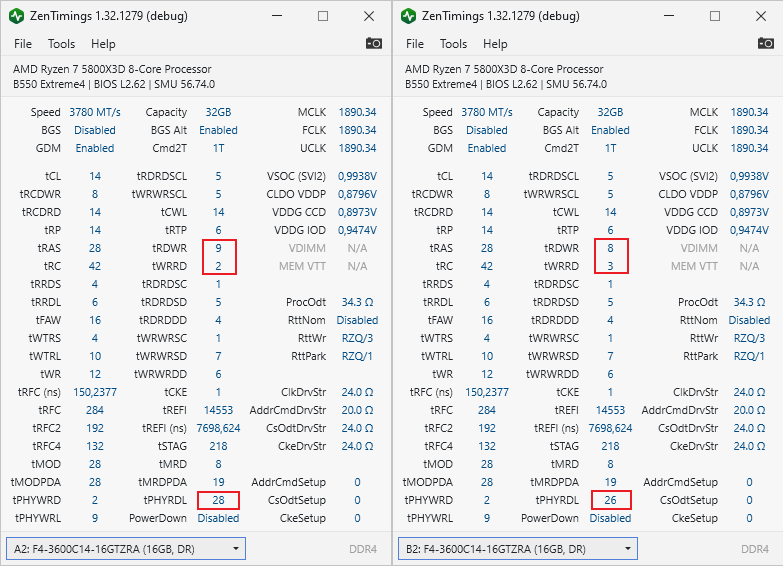The height and width of the screenshot is (566, 783).
Task: Click tRFC value 284 in right window
Action: (487, 410)
